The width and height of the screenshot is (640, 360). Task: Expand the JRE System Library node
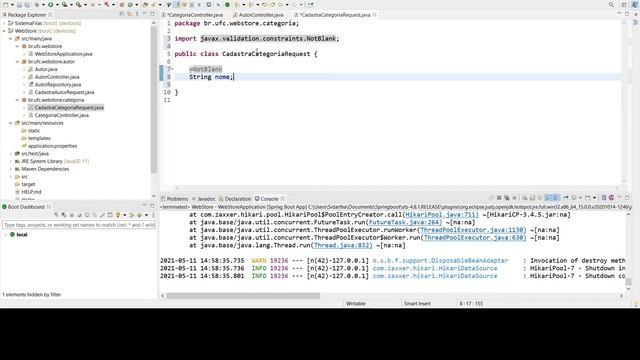(x=11, y=161)
